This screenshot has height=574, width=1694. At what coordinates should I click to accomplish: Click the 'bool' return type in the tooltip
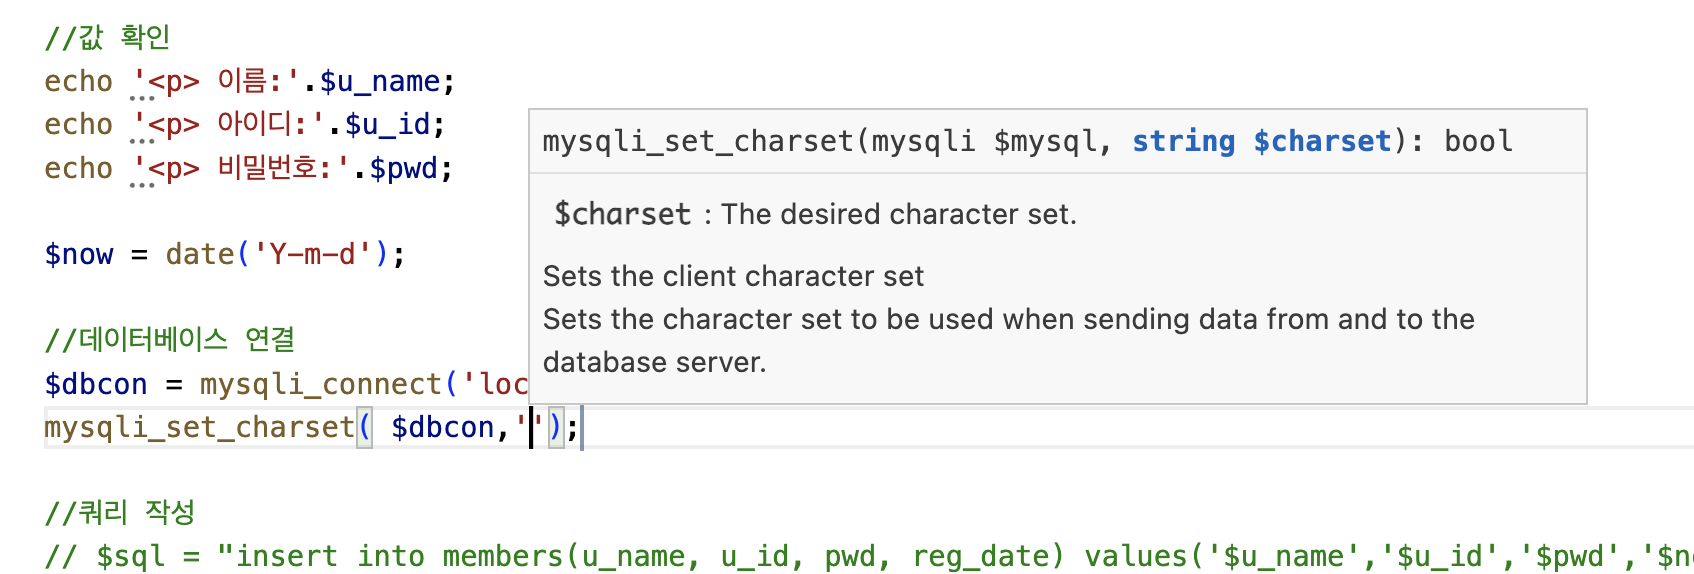(x=1478, y=141)
